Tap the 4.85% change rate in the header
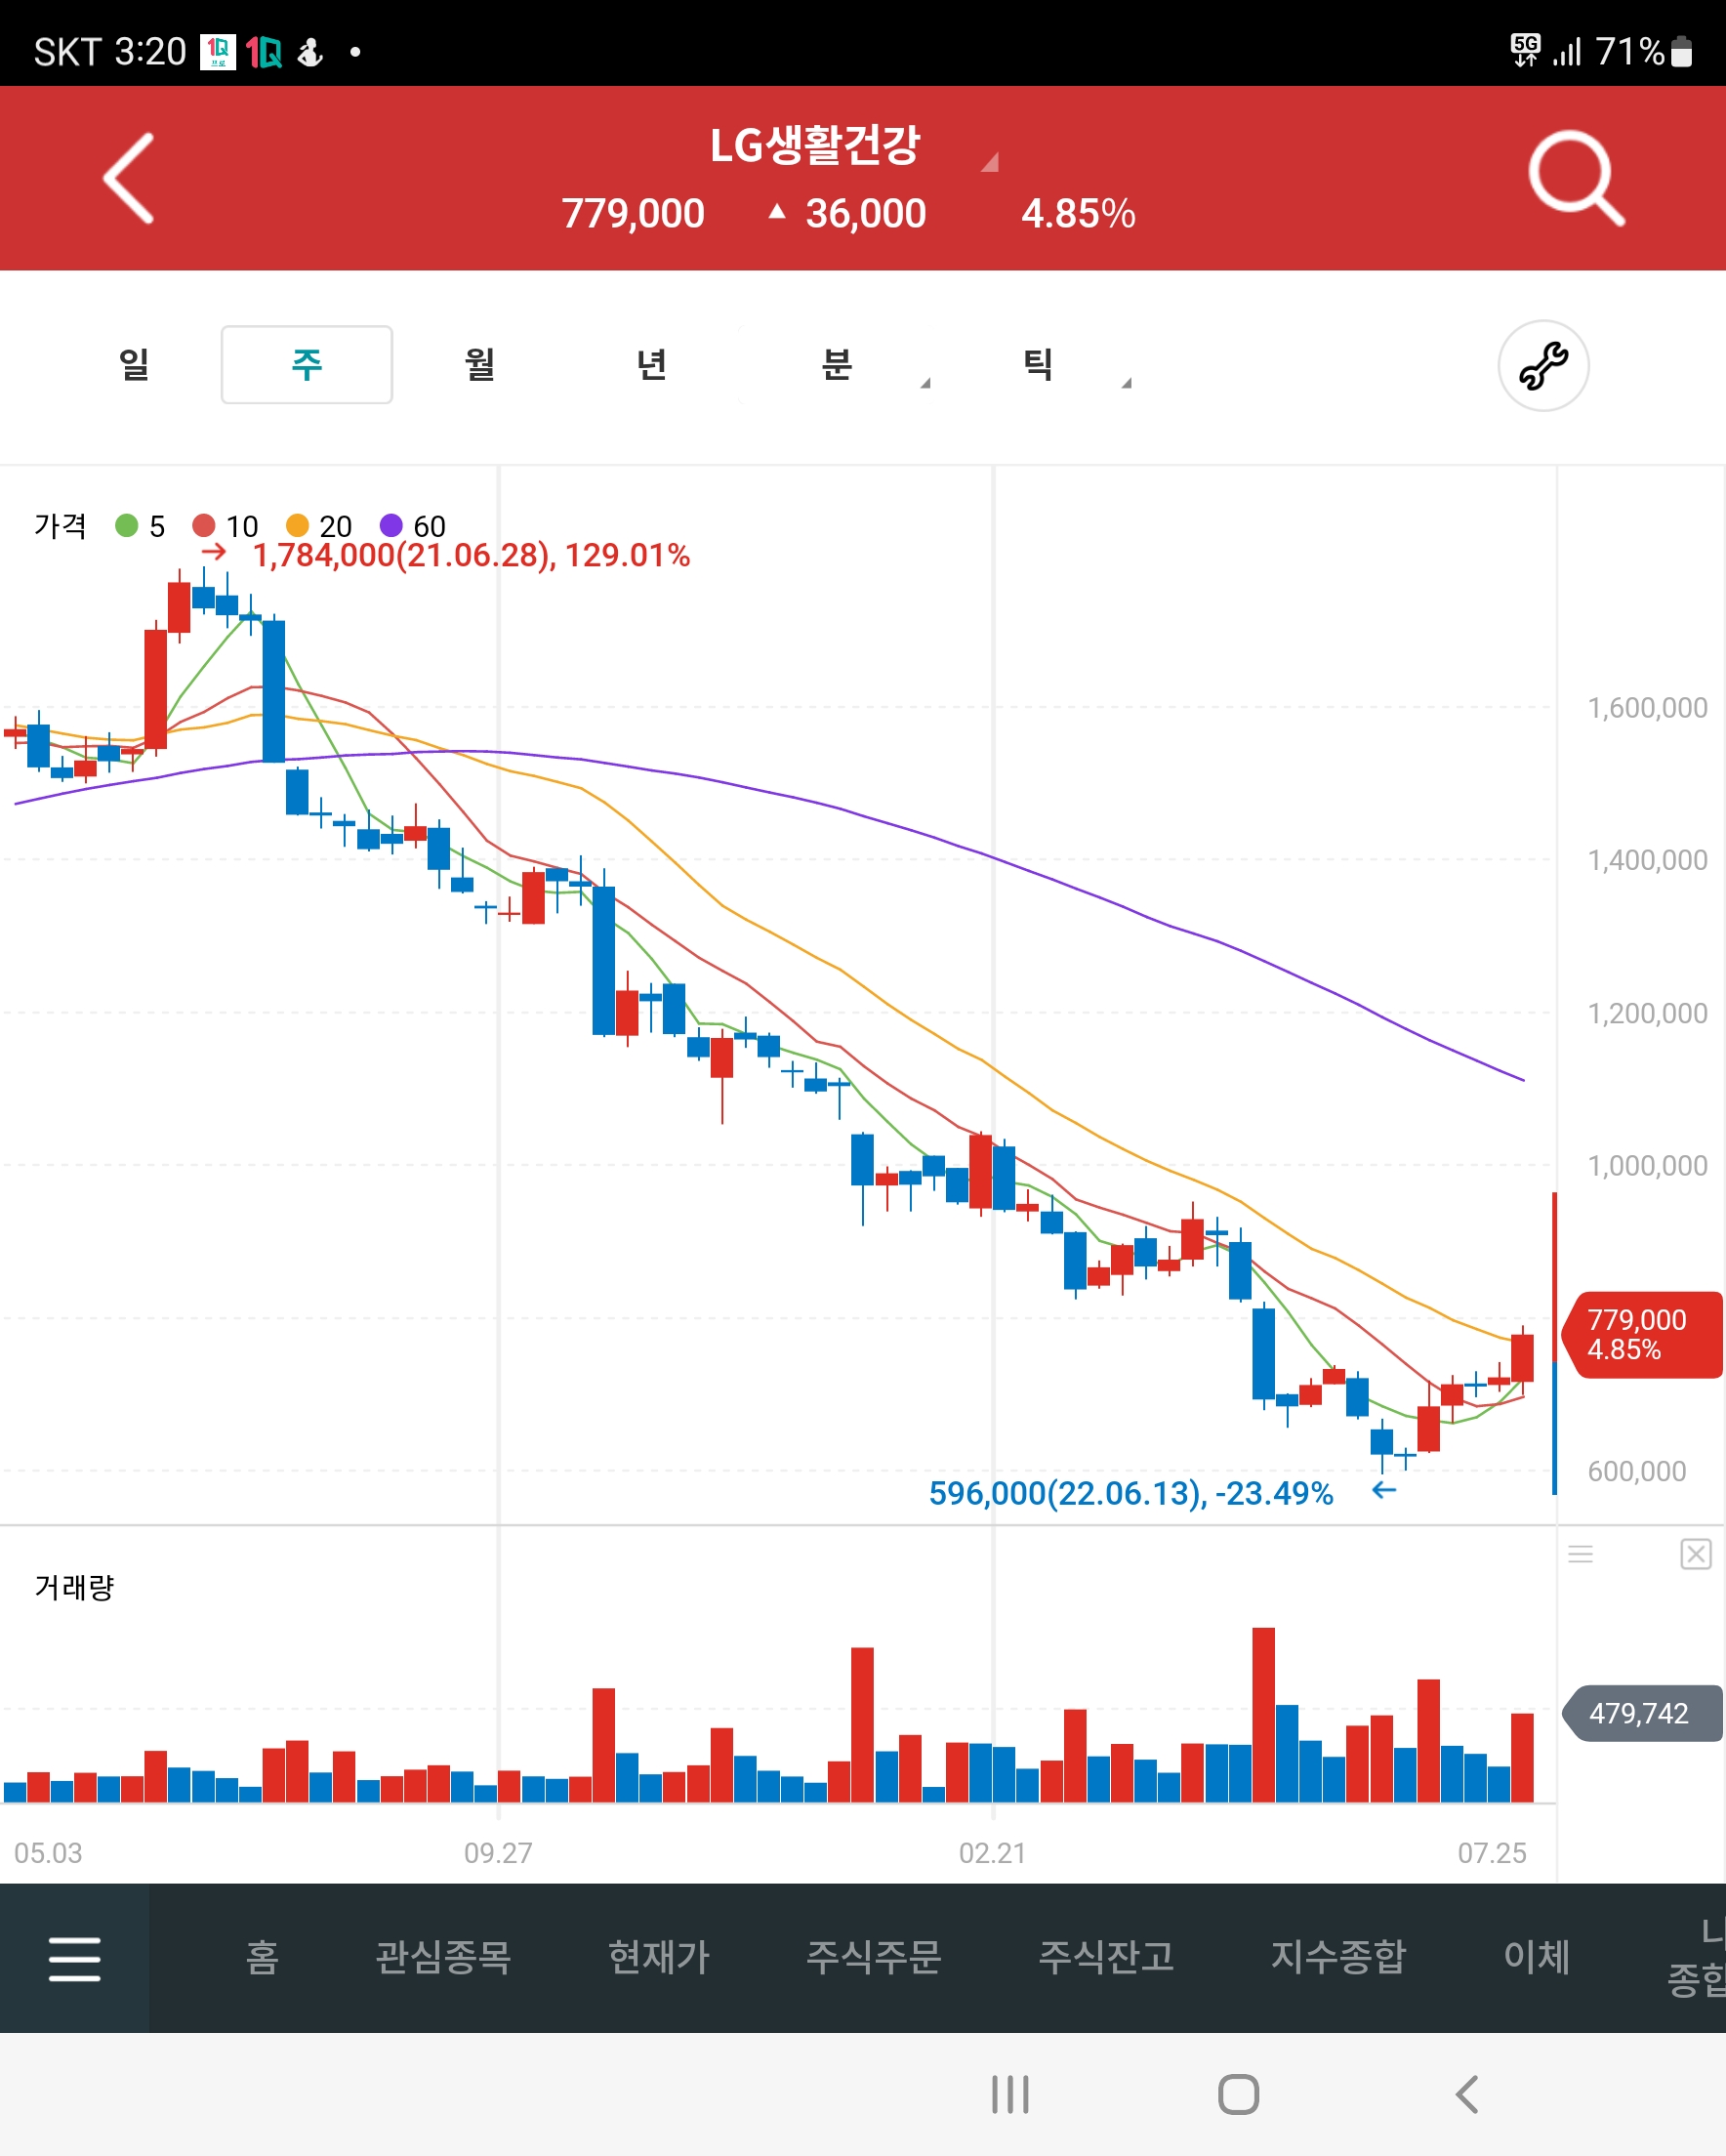 (1078, 213)
